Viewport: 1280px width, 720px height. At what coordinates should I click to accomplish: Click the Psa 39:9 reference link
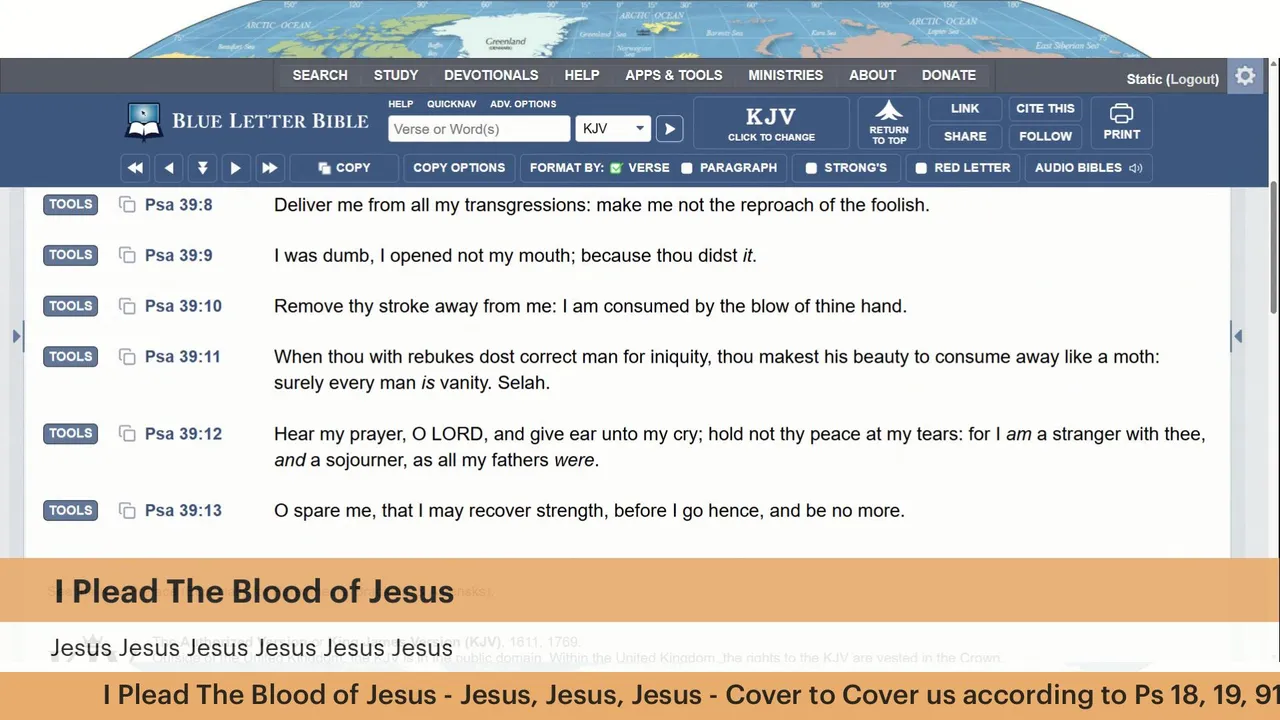pyautogui.click(x=178, y=255)
